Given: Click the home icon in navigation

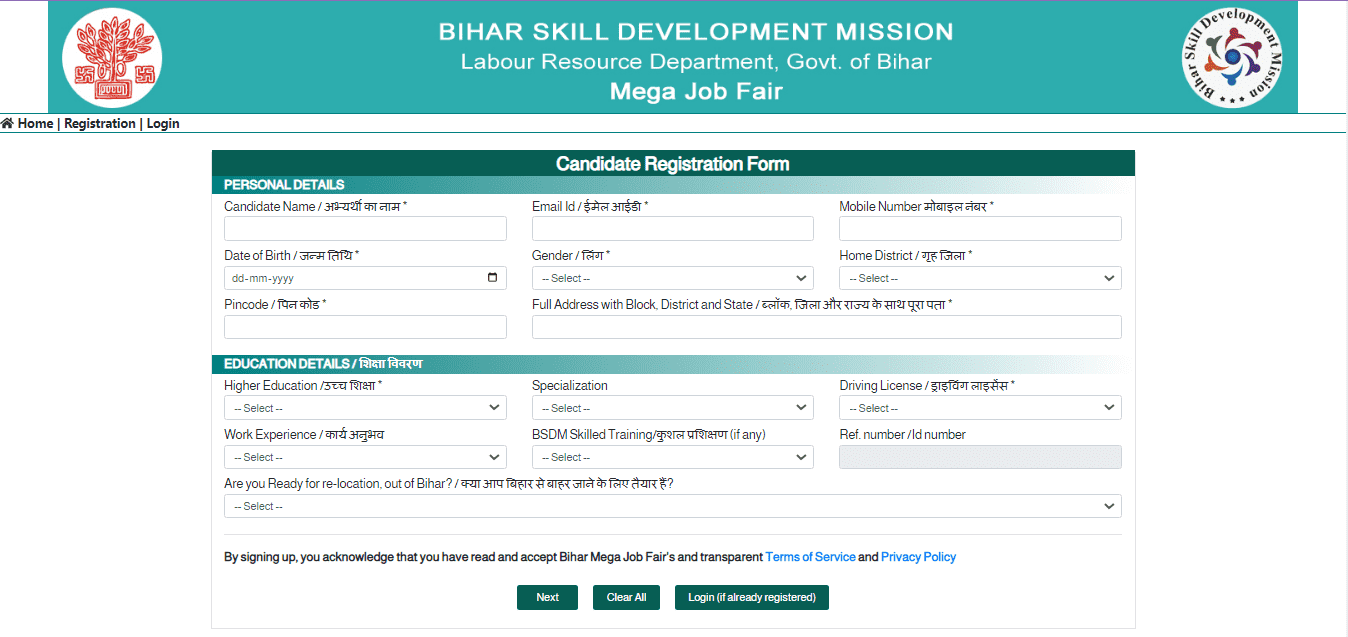Looking at the screenshot, I should pos(8,124).
